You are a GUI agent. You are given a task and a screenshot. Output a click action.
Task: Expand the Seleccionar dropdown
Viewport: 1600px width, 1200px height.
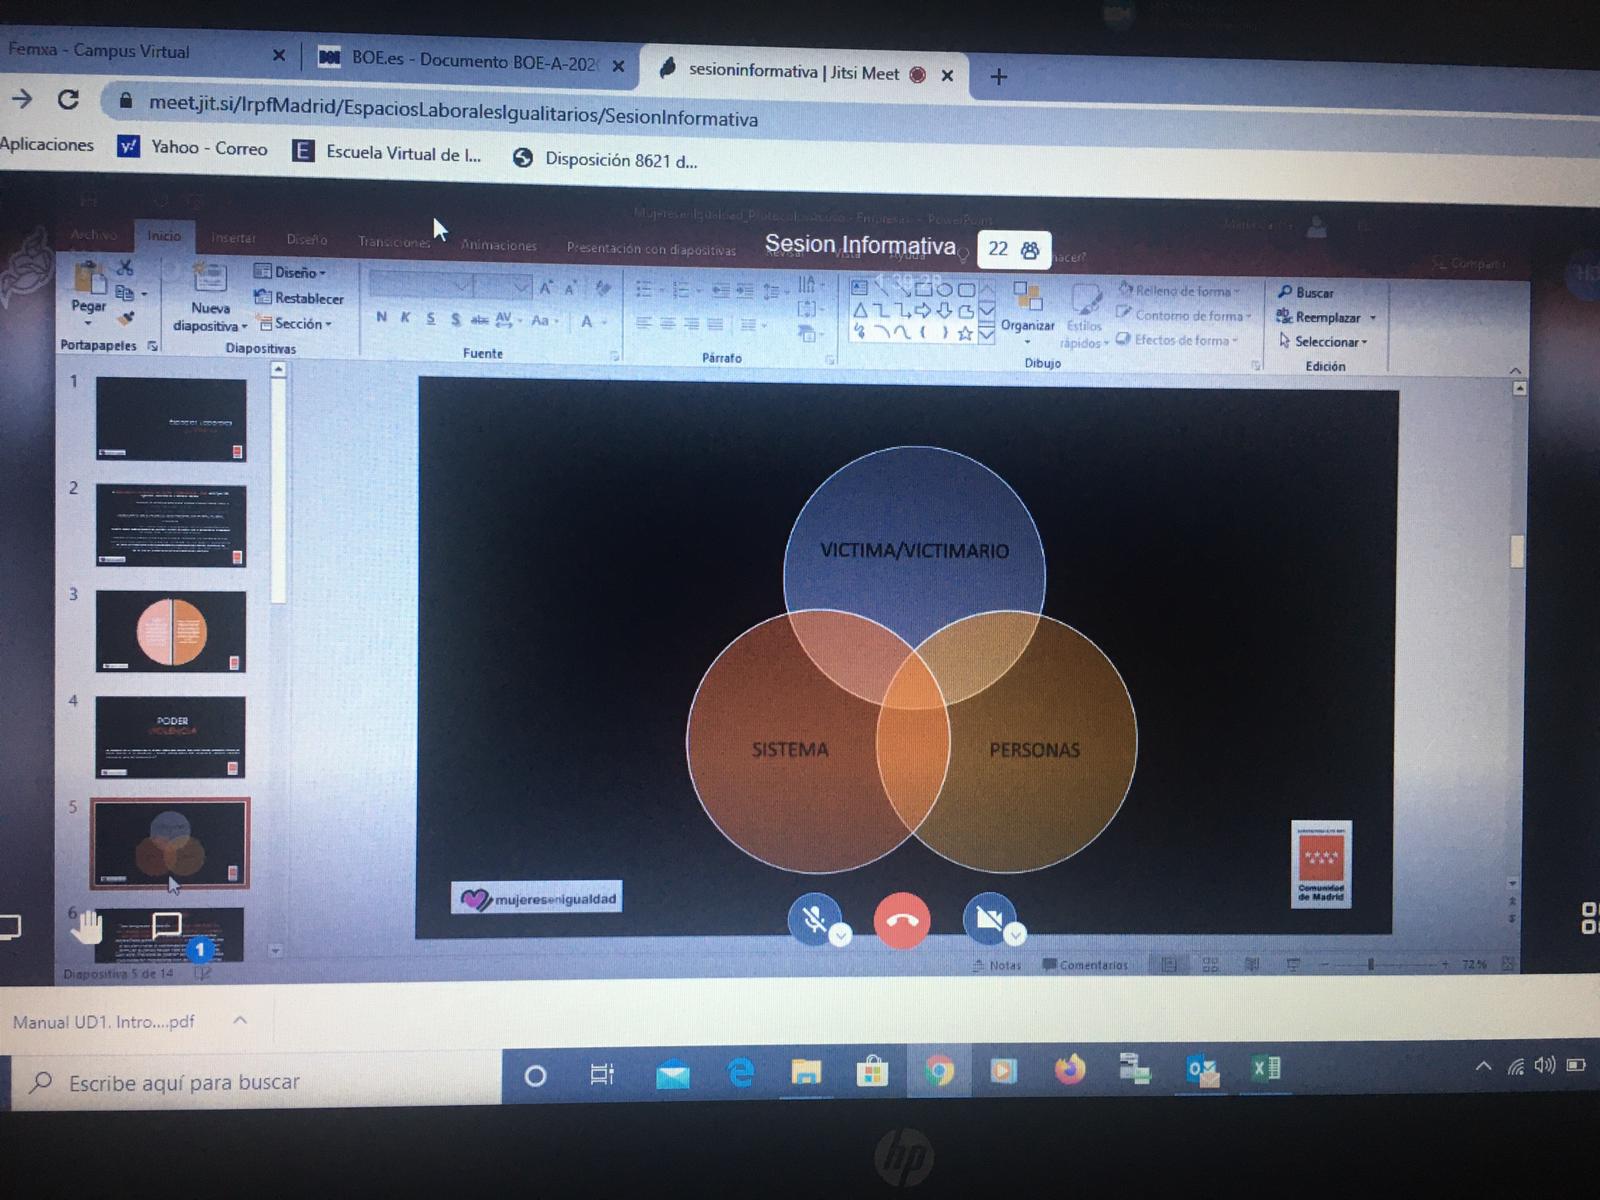click(x=1322, y=342)
